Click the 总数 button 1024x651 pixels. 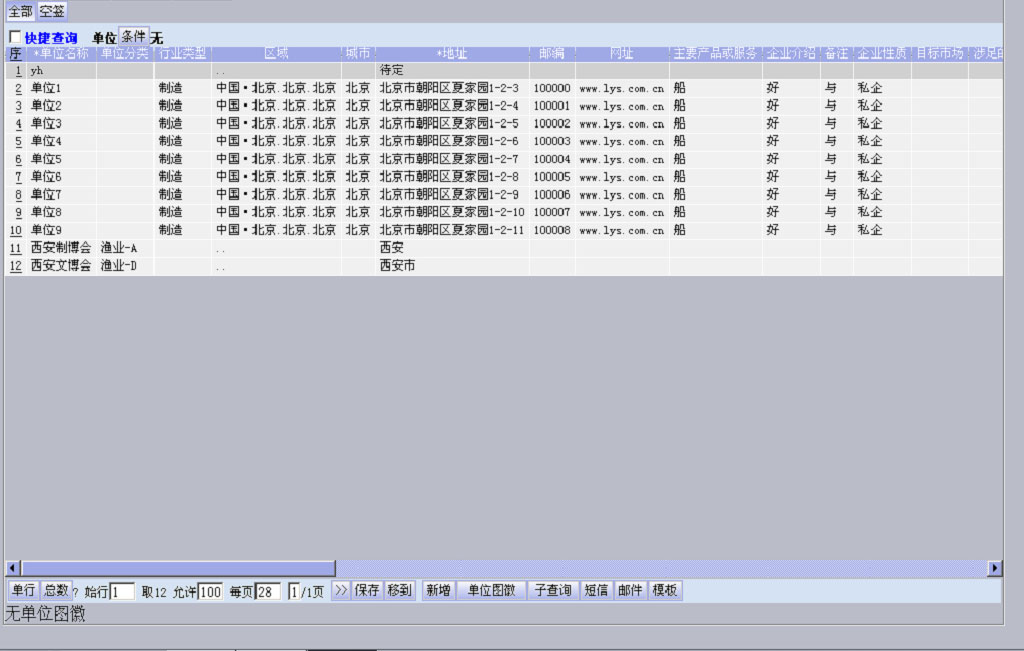pos(56,591)
